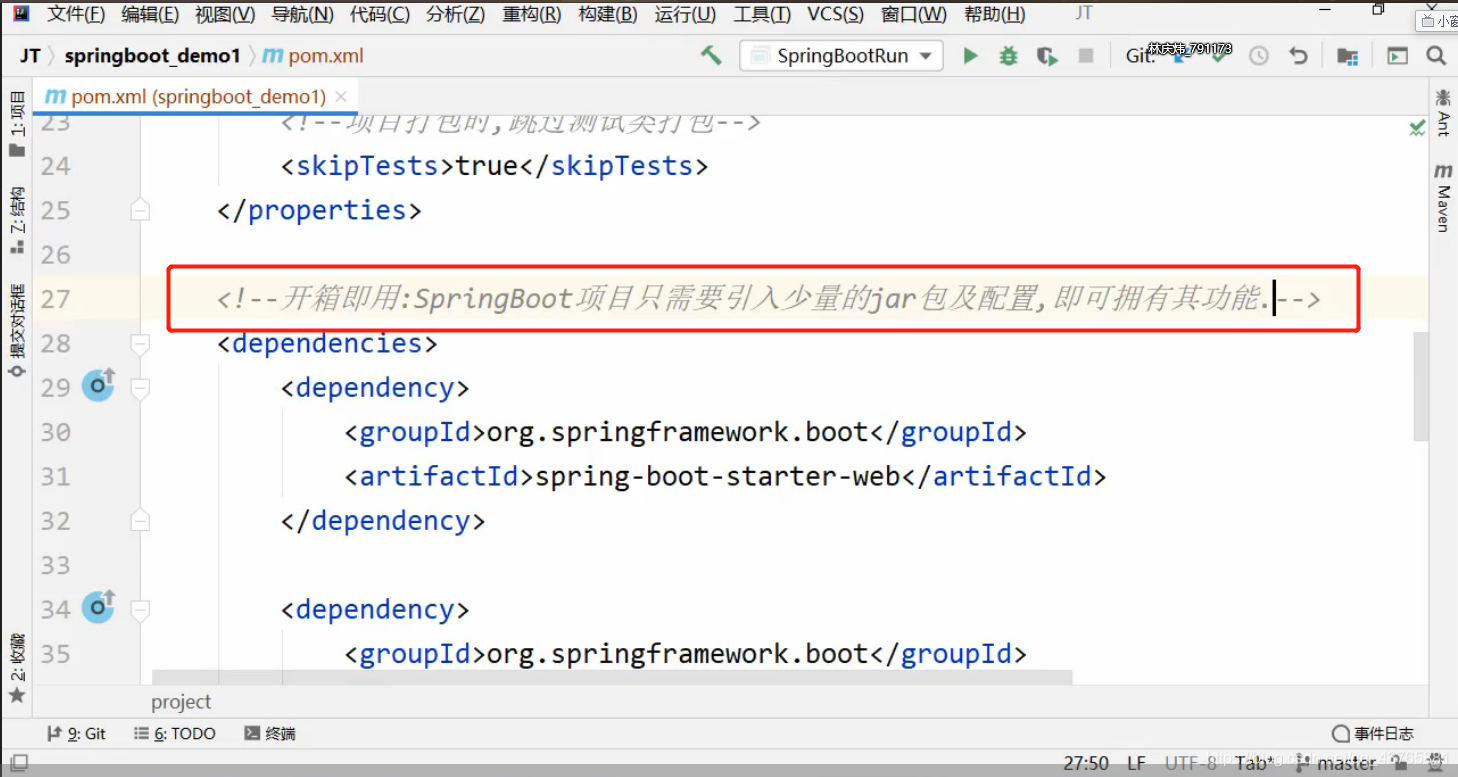Open the master Git branch selector
Viewport: 1458px width, 777px height.
(1337, 763)
